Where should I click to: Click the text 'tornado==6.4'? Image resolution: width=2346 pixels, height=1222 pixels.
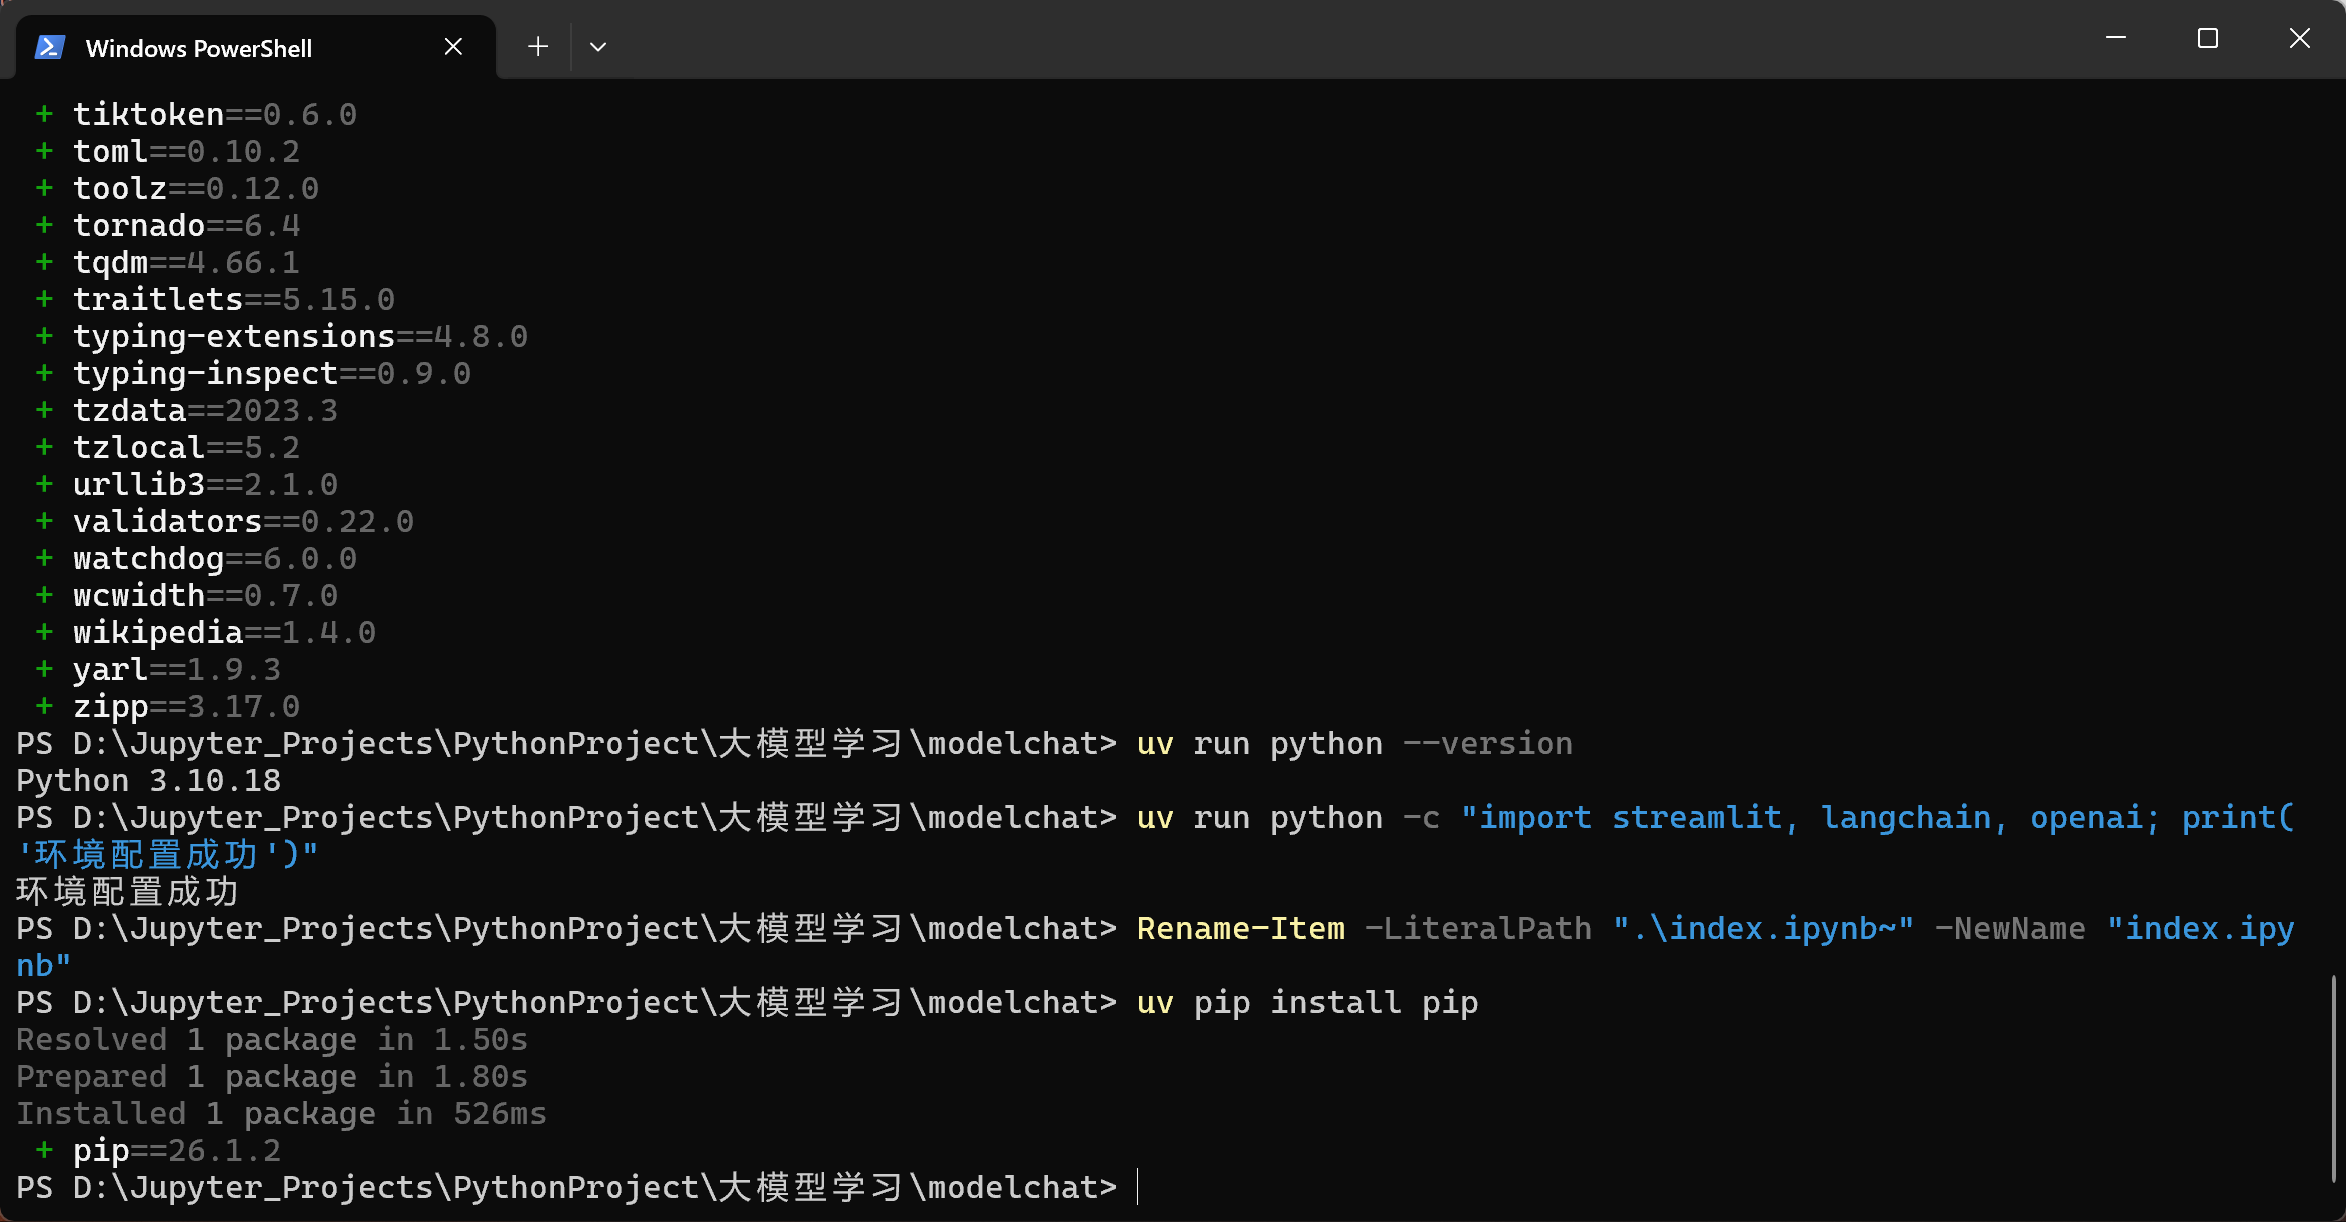[186, 225]
